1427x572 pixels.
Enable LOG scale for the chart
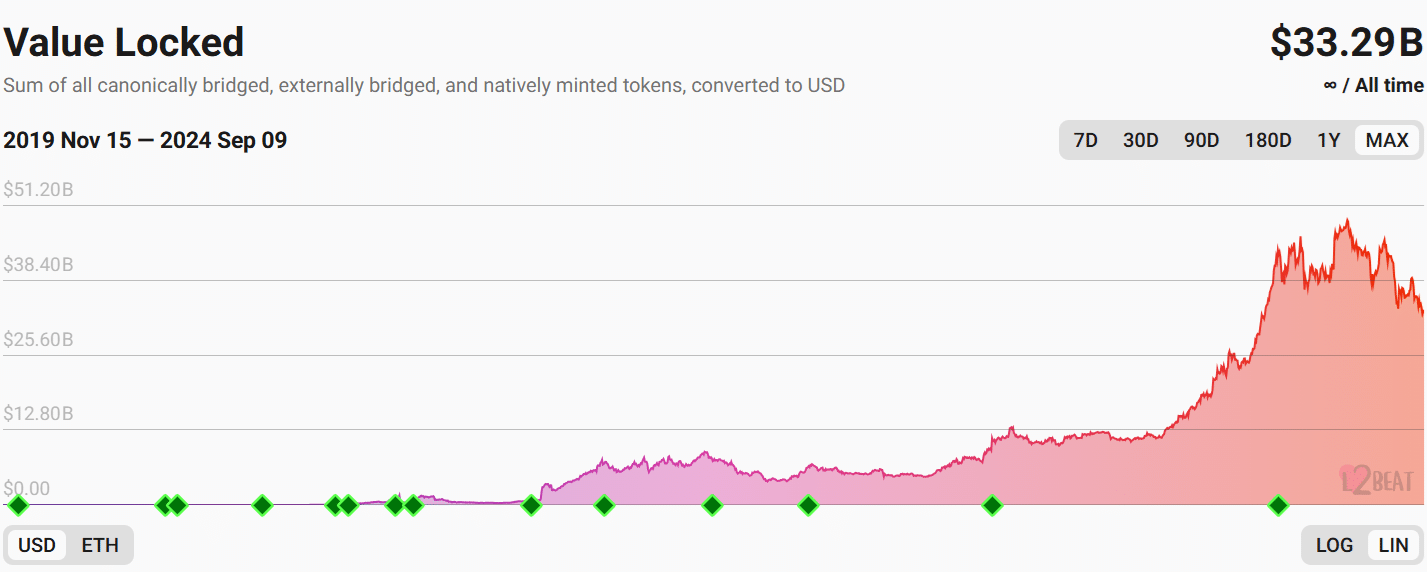[x=1334, y=545]
